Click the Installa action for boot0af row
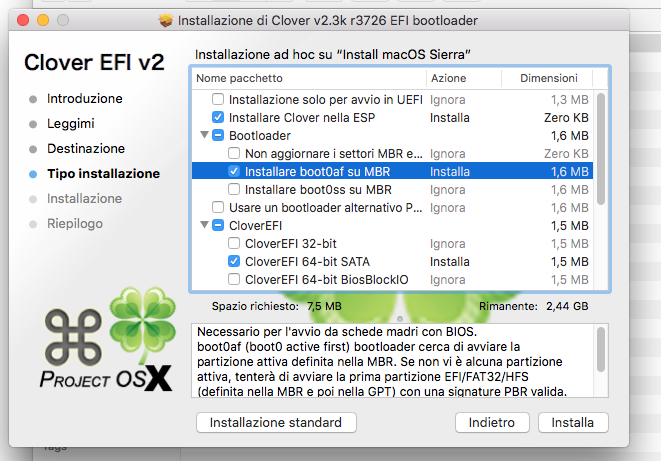 tap(450, 172)
